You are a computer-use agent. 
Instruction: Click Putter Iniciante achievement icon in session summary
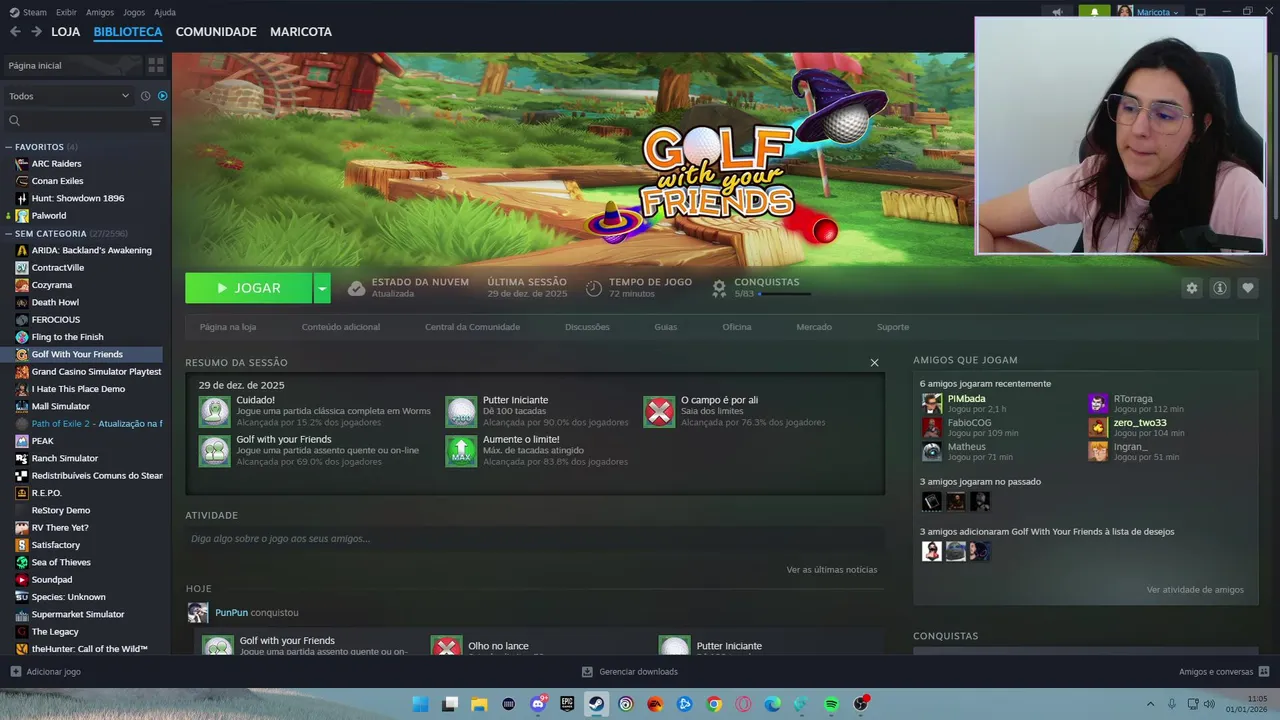(461, 412)
